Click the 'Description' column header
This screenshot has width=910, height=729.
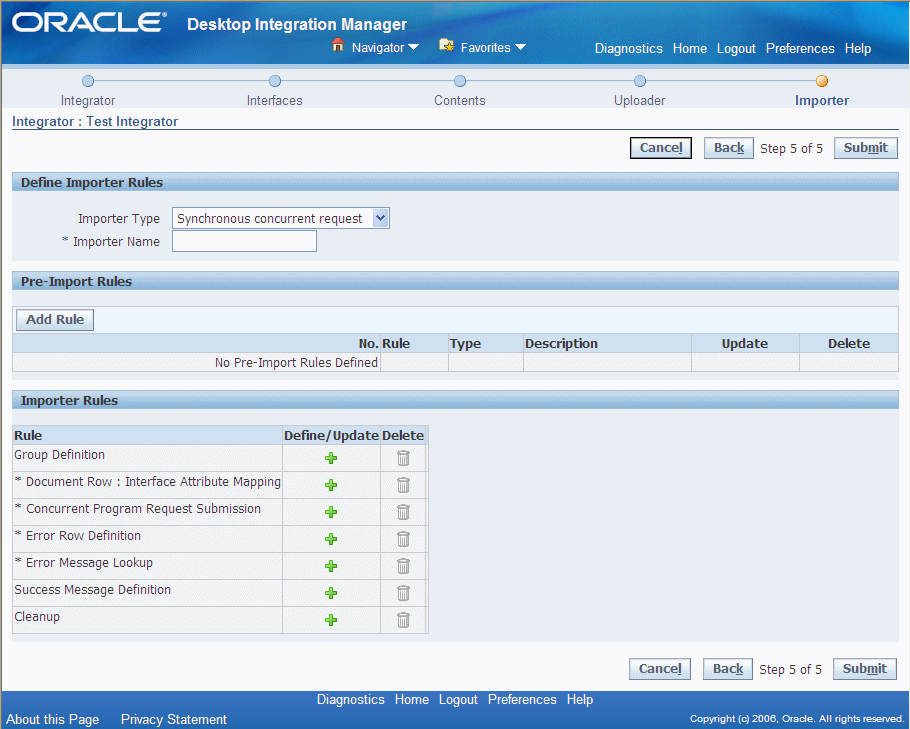click(x=561, y=343)
